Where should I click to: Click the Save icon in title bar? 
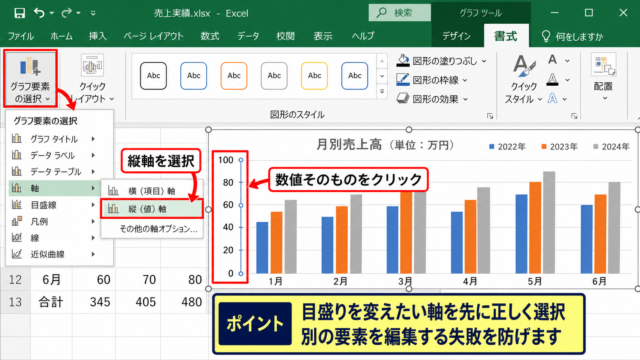19,13
